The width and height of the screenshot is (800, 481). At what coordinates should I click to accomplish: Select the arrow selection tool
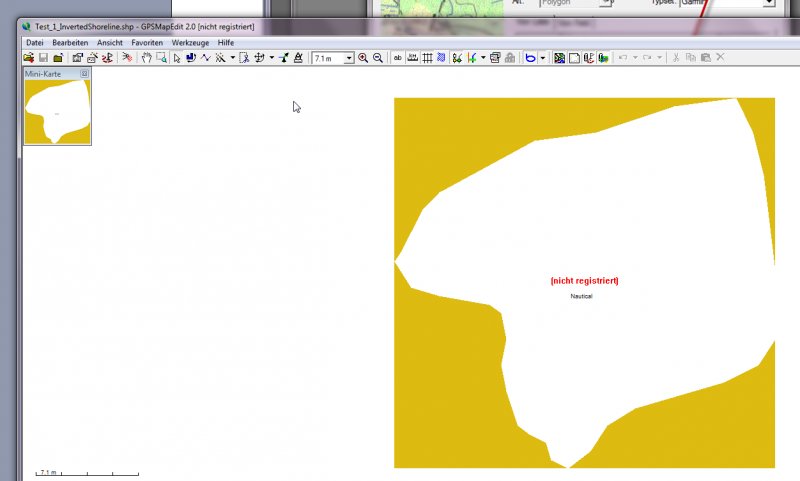tap(176, 58)
